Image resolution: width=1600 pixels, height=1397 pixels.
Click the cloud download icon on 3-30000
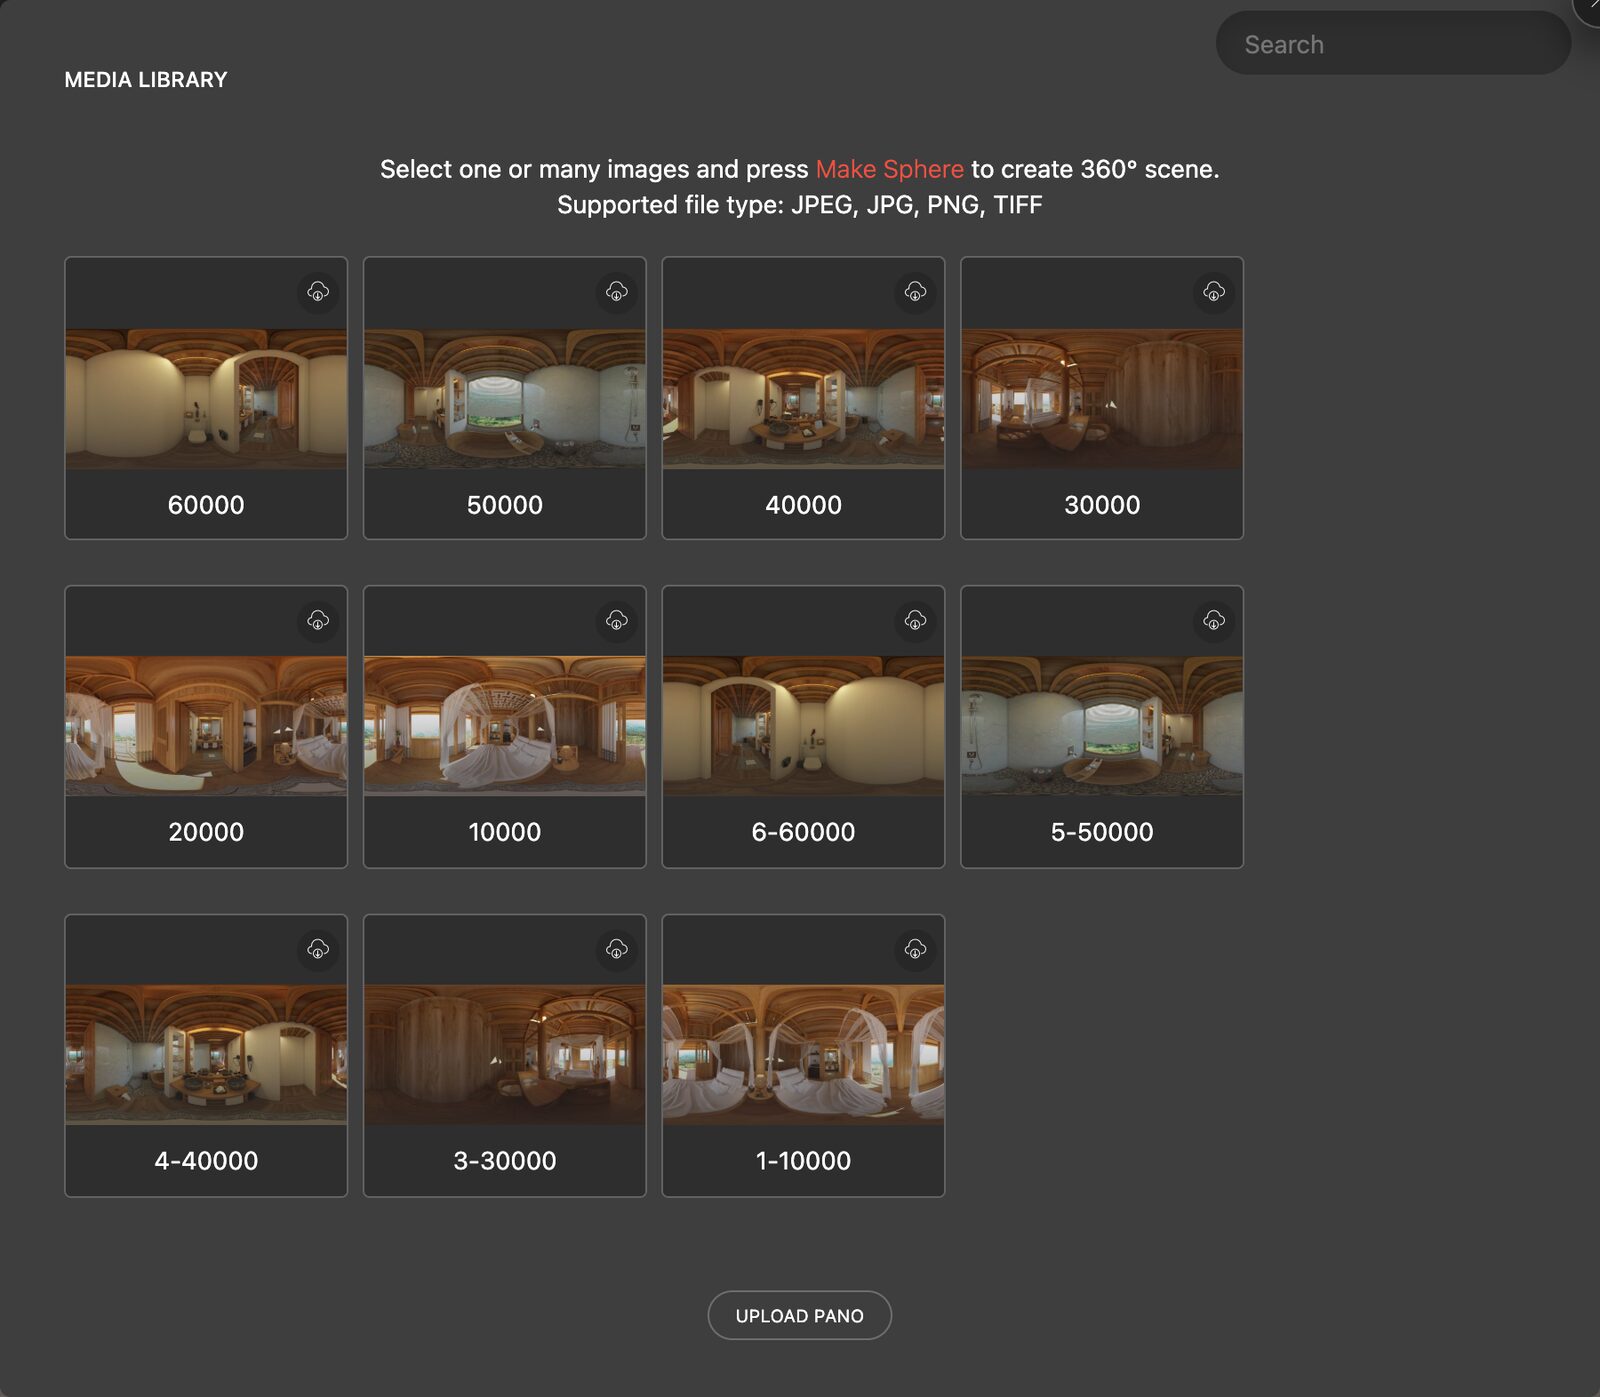[x=617, y=949]
